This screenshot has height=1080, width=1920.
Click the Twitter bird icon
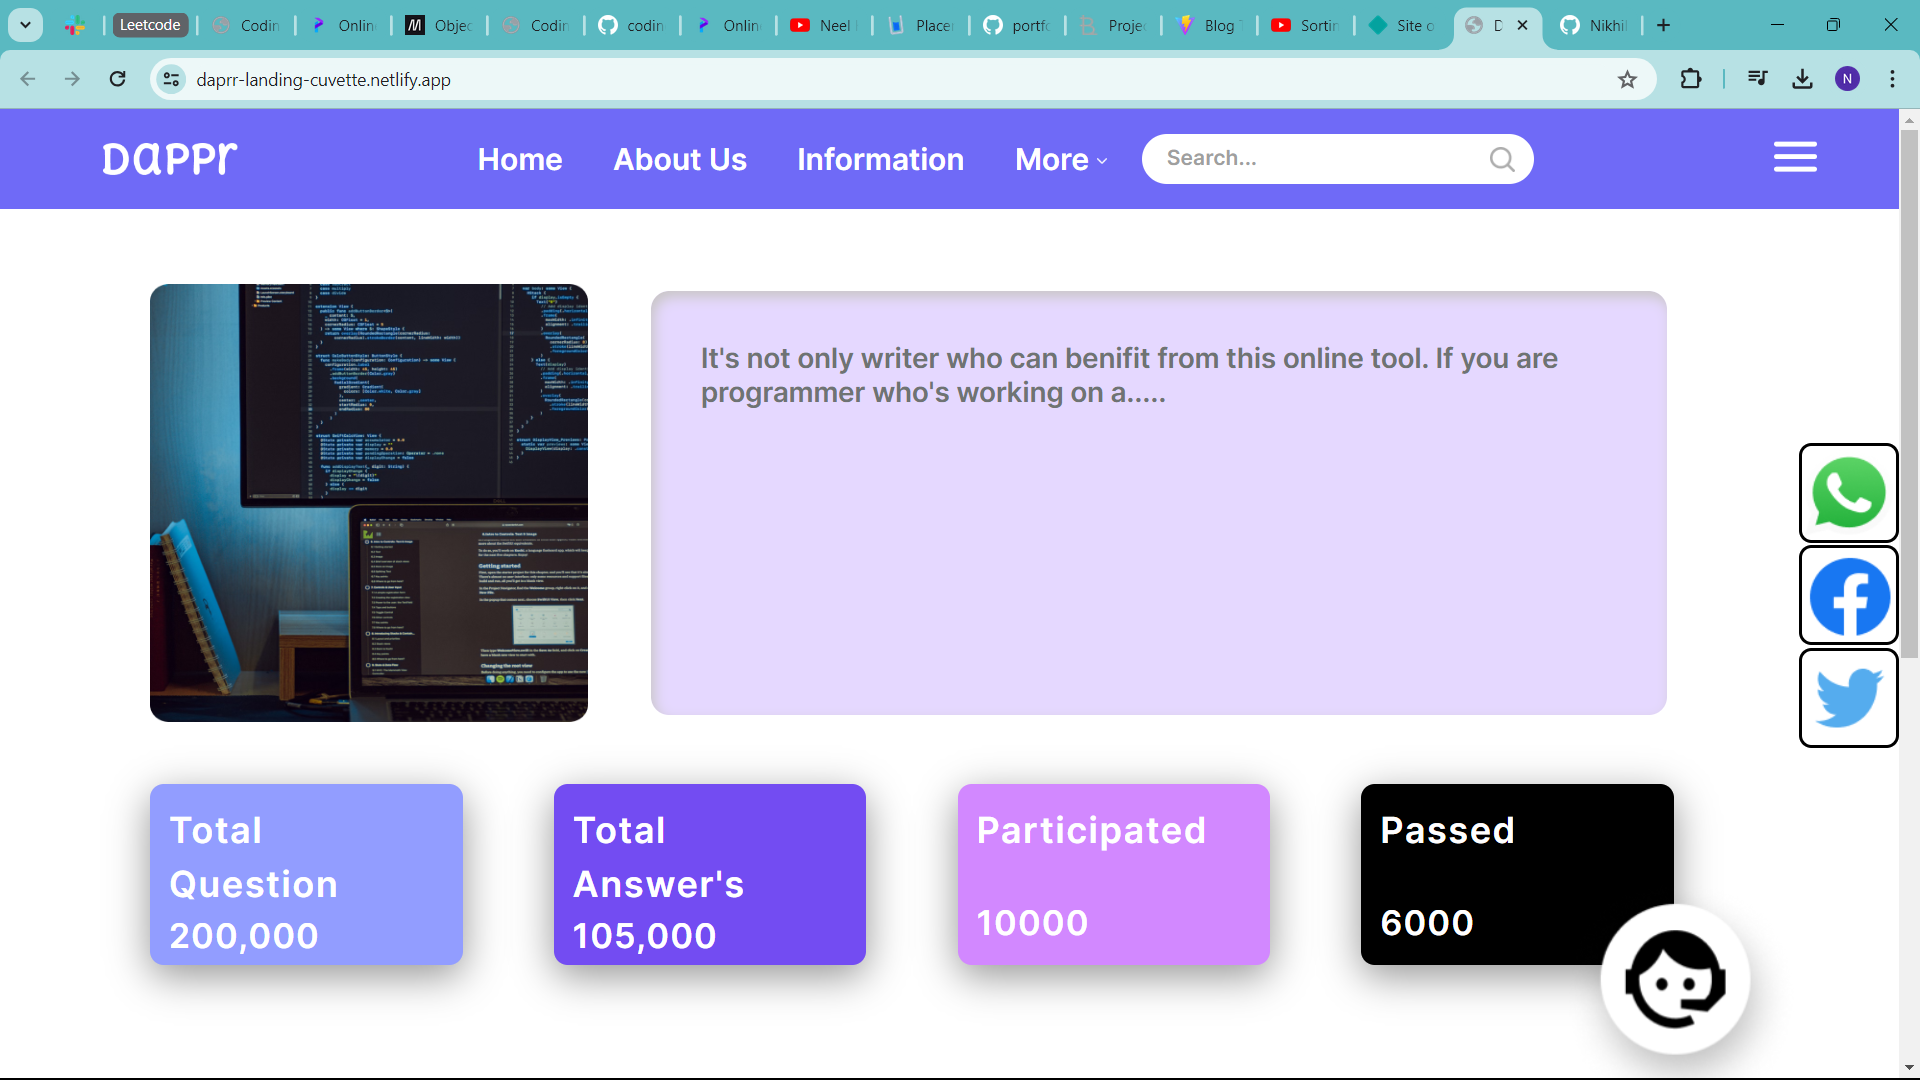(1848, 698)
